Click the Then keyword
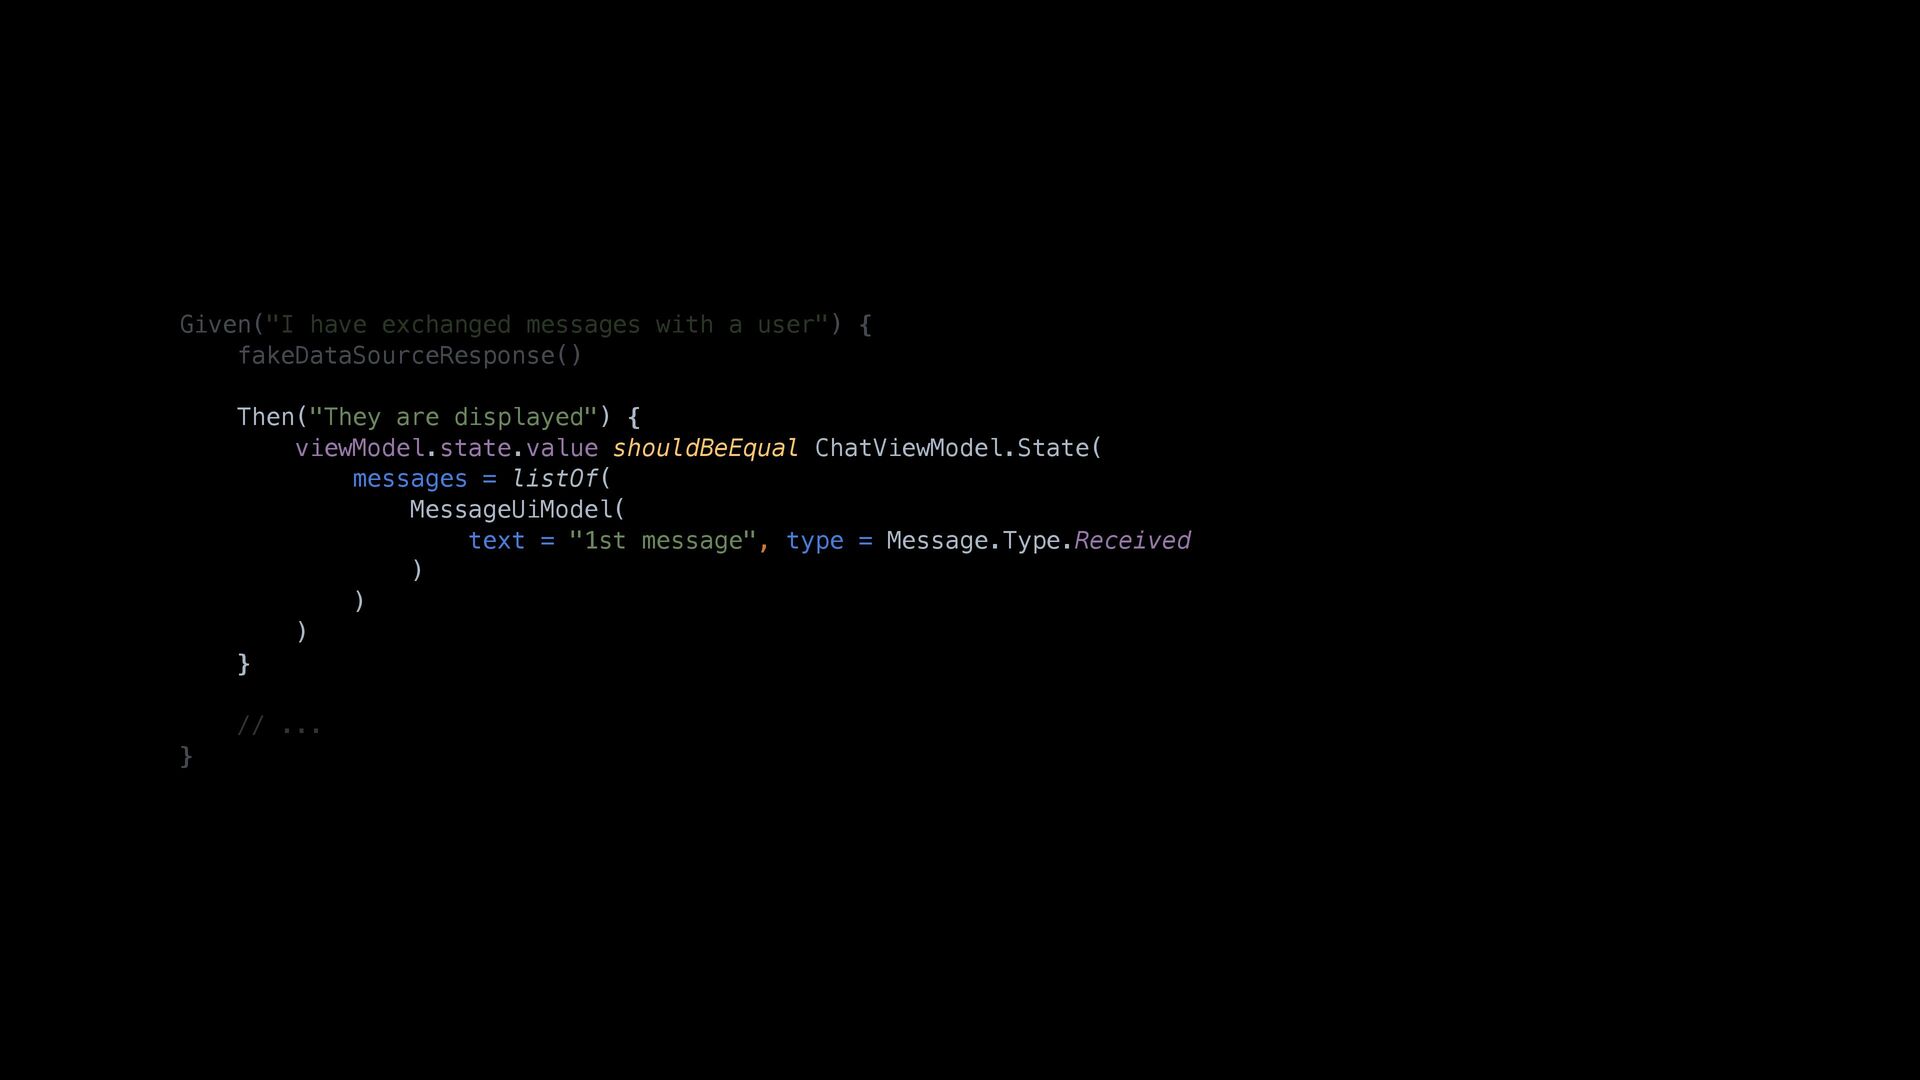This screenshot has height=1080, width=1920. pos(265,417)
